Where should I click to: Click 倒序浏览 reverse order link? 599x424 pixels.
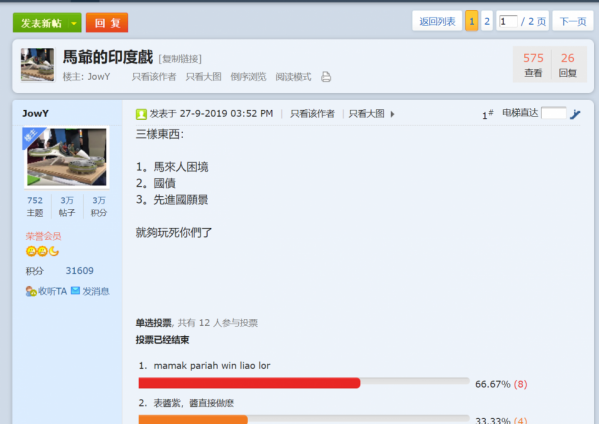point(248,77)
